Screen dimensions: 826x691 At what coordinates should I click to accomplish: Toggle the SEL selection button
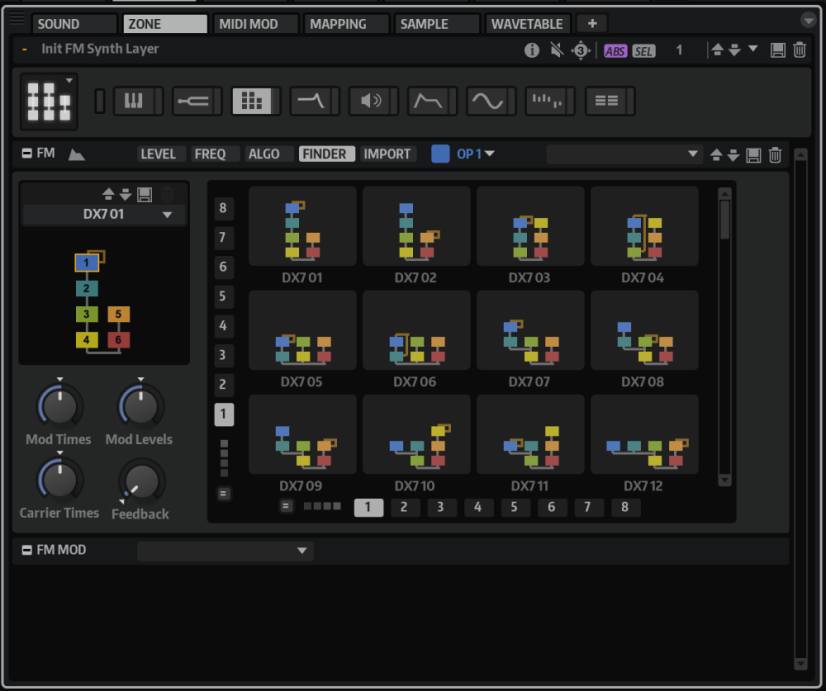coord(644,50)
